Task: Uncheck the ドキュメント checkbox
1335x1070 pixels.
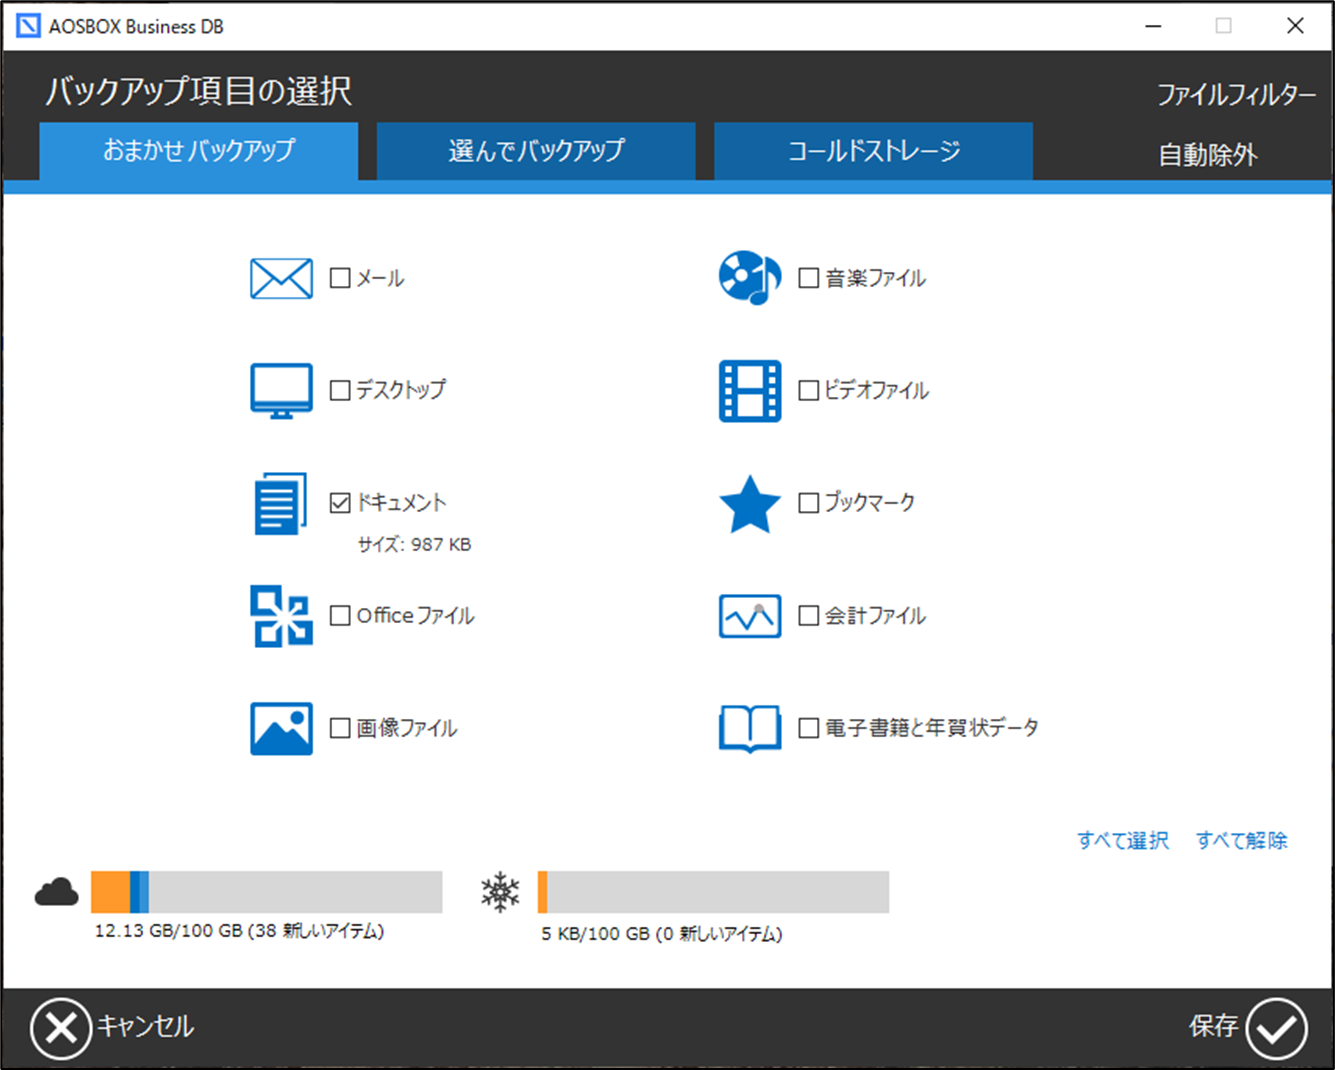Action: [x=340, y=502]
